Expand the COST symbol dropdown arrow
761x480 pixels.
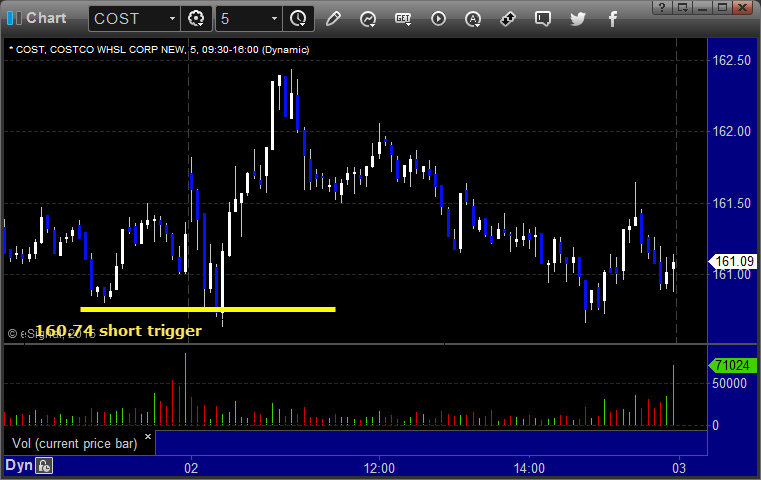point(172,18)
